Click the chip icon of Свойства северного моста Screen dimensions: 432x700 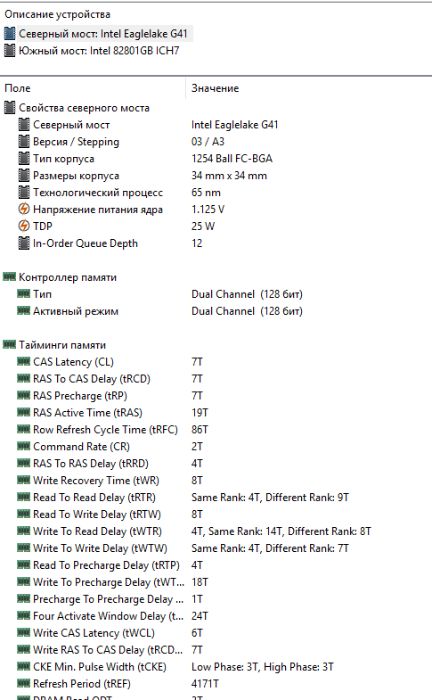(9, 108)
